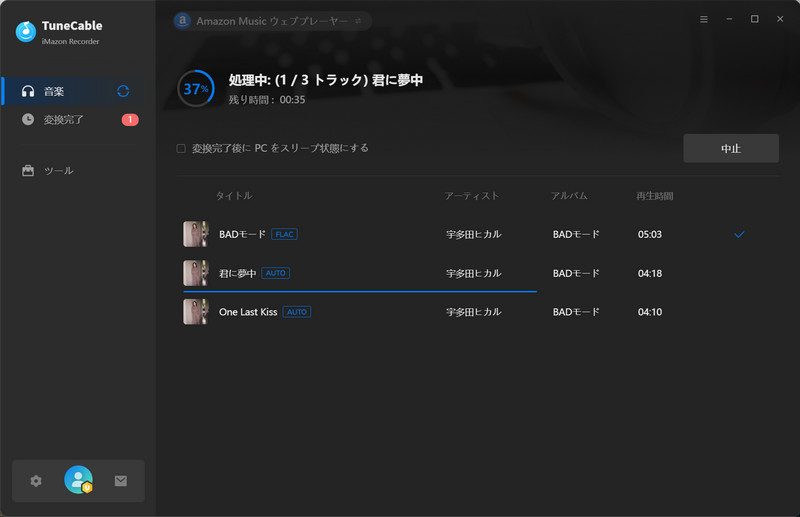Click the TuneCable logo icon
This screenshot has width=800, height=517.
pos(26,32)
